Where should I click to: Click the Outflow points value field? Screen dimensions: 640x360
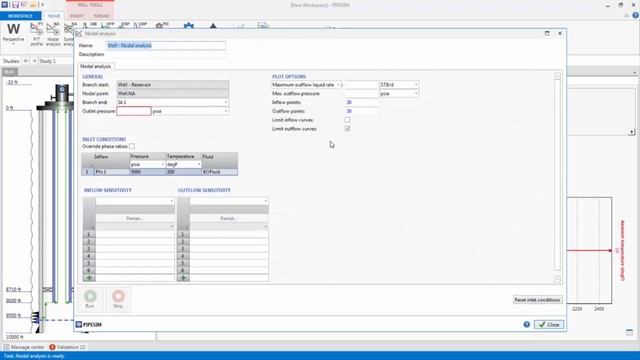pyautogui.click(x=362, y=111)
